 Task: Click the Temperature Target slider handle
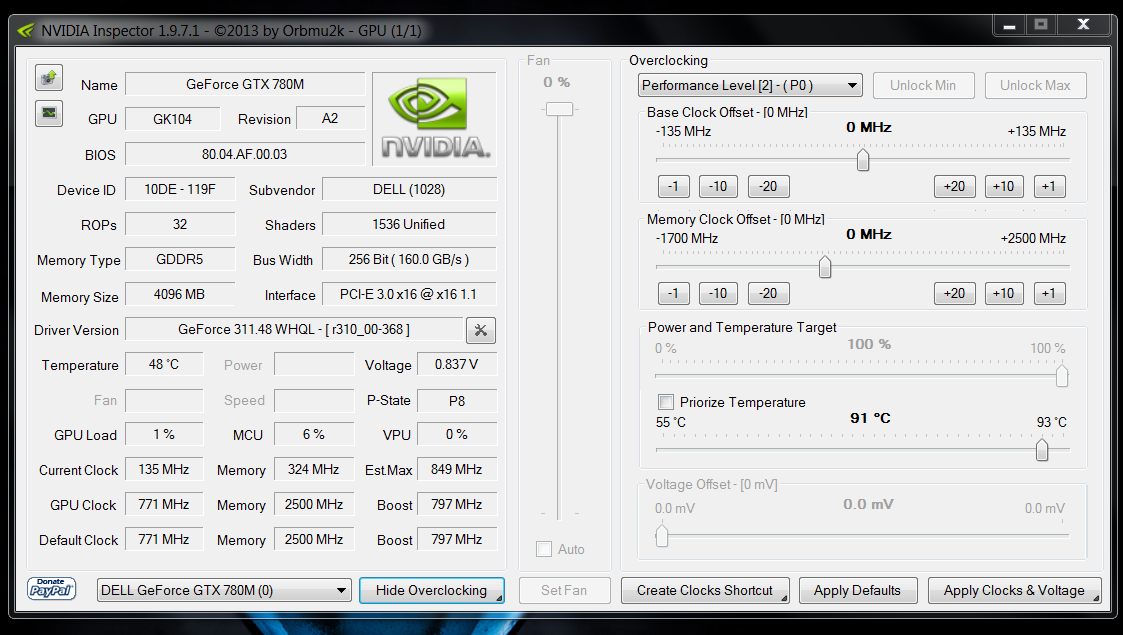click(x=1042, y=450)
